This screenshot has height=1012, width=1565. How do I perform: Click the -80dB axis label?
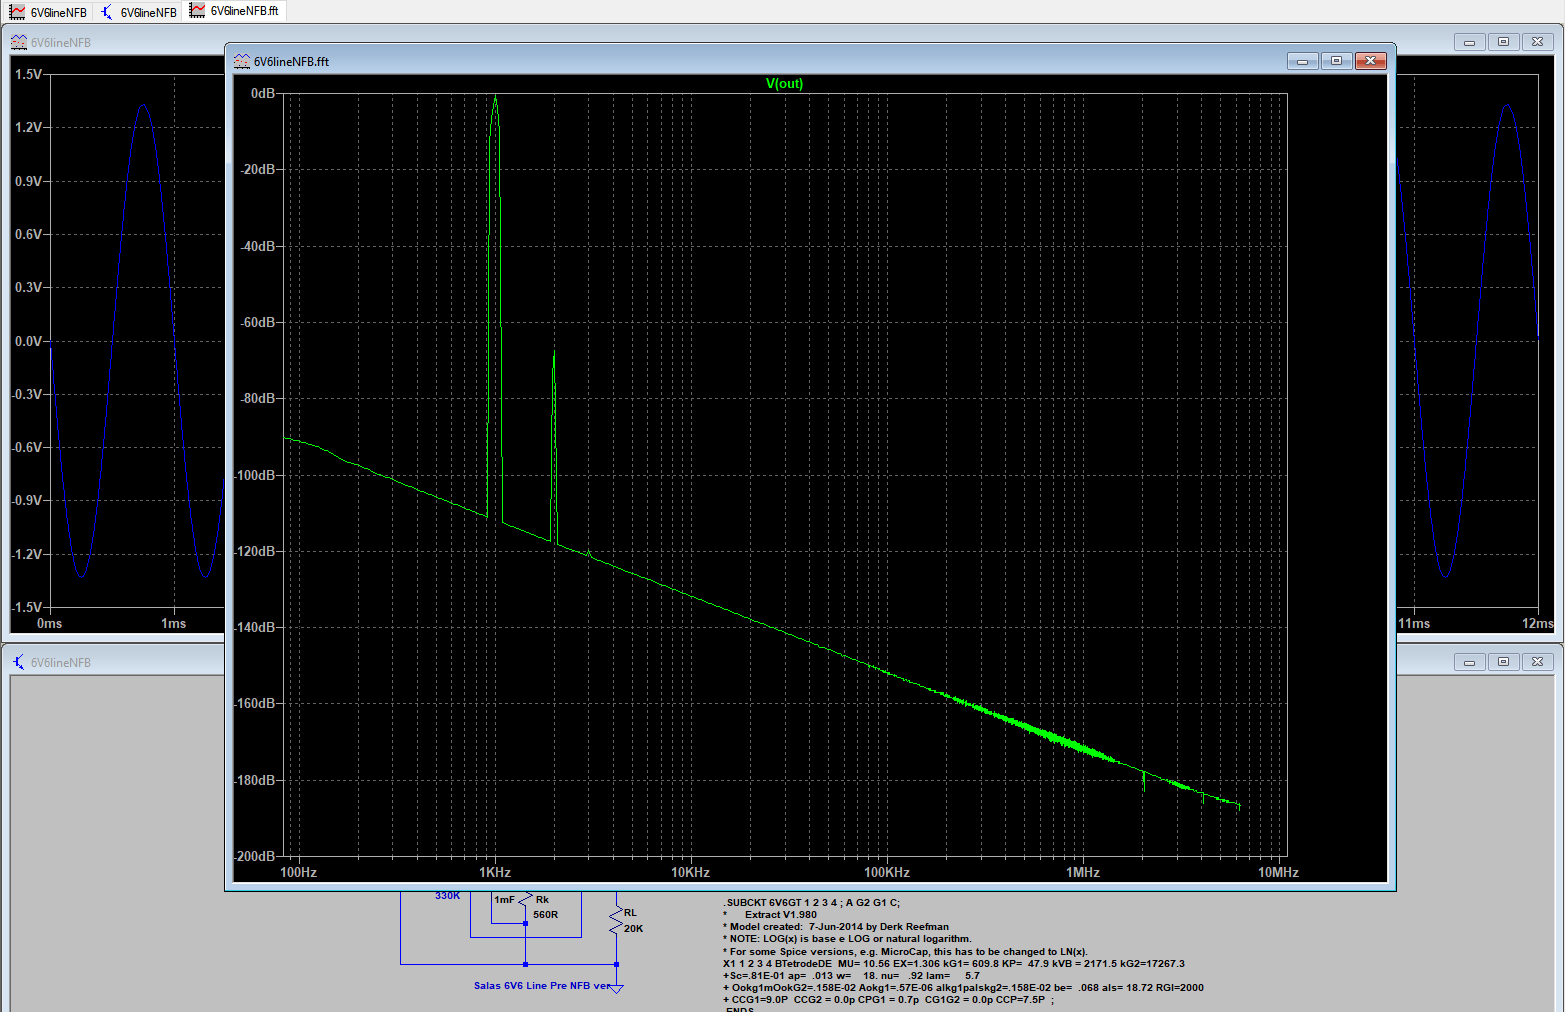pos(257,398)
